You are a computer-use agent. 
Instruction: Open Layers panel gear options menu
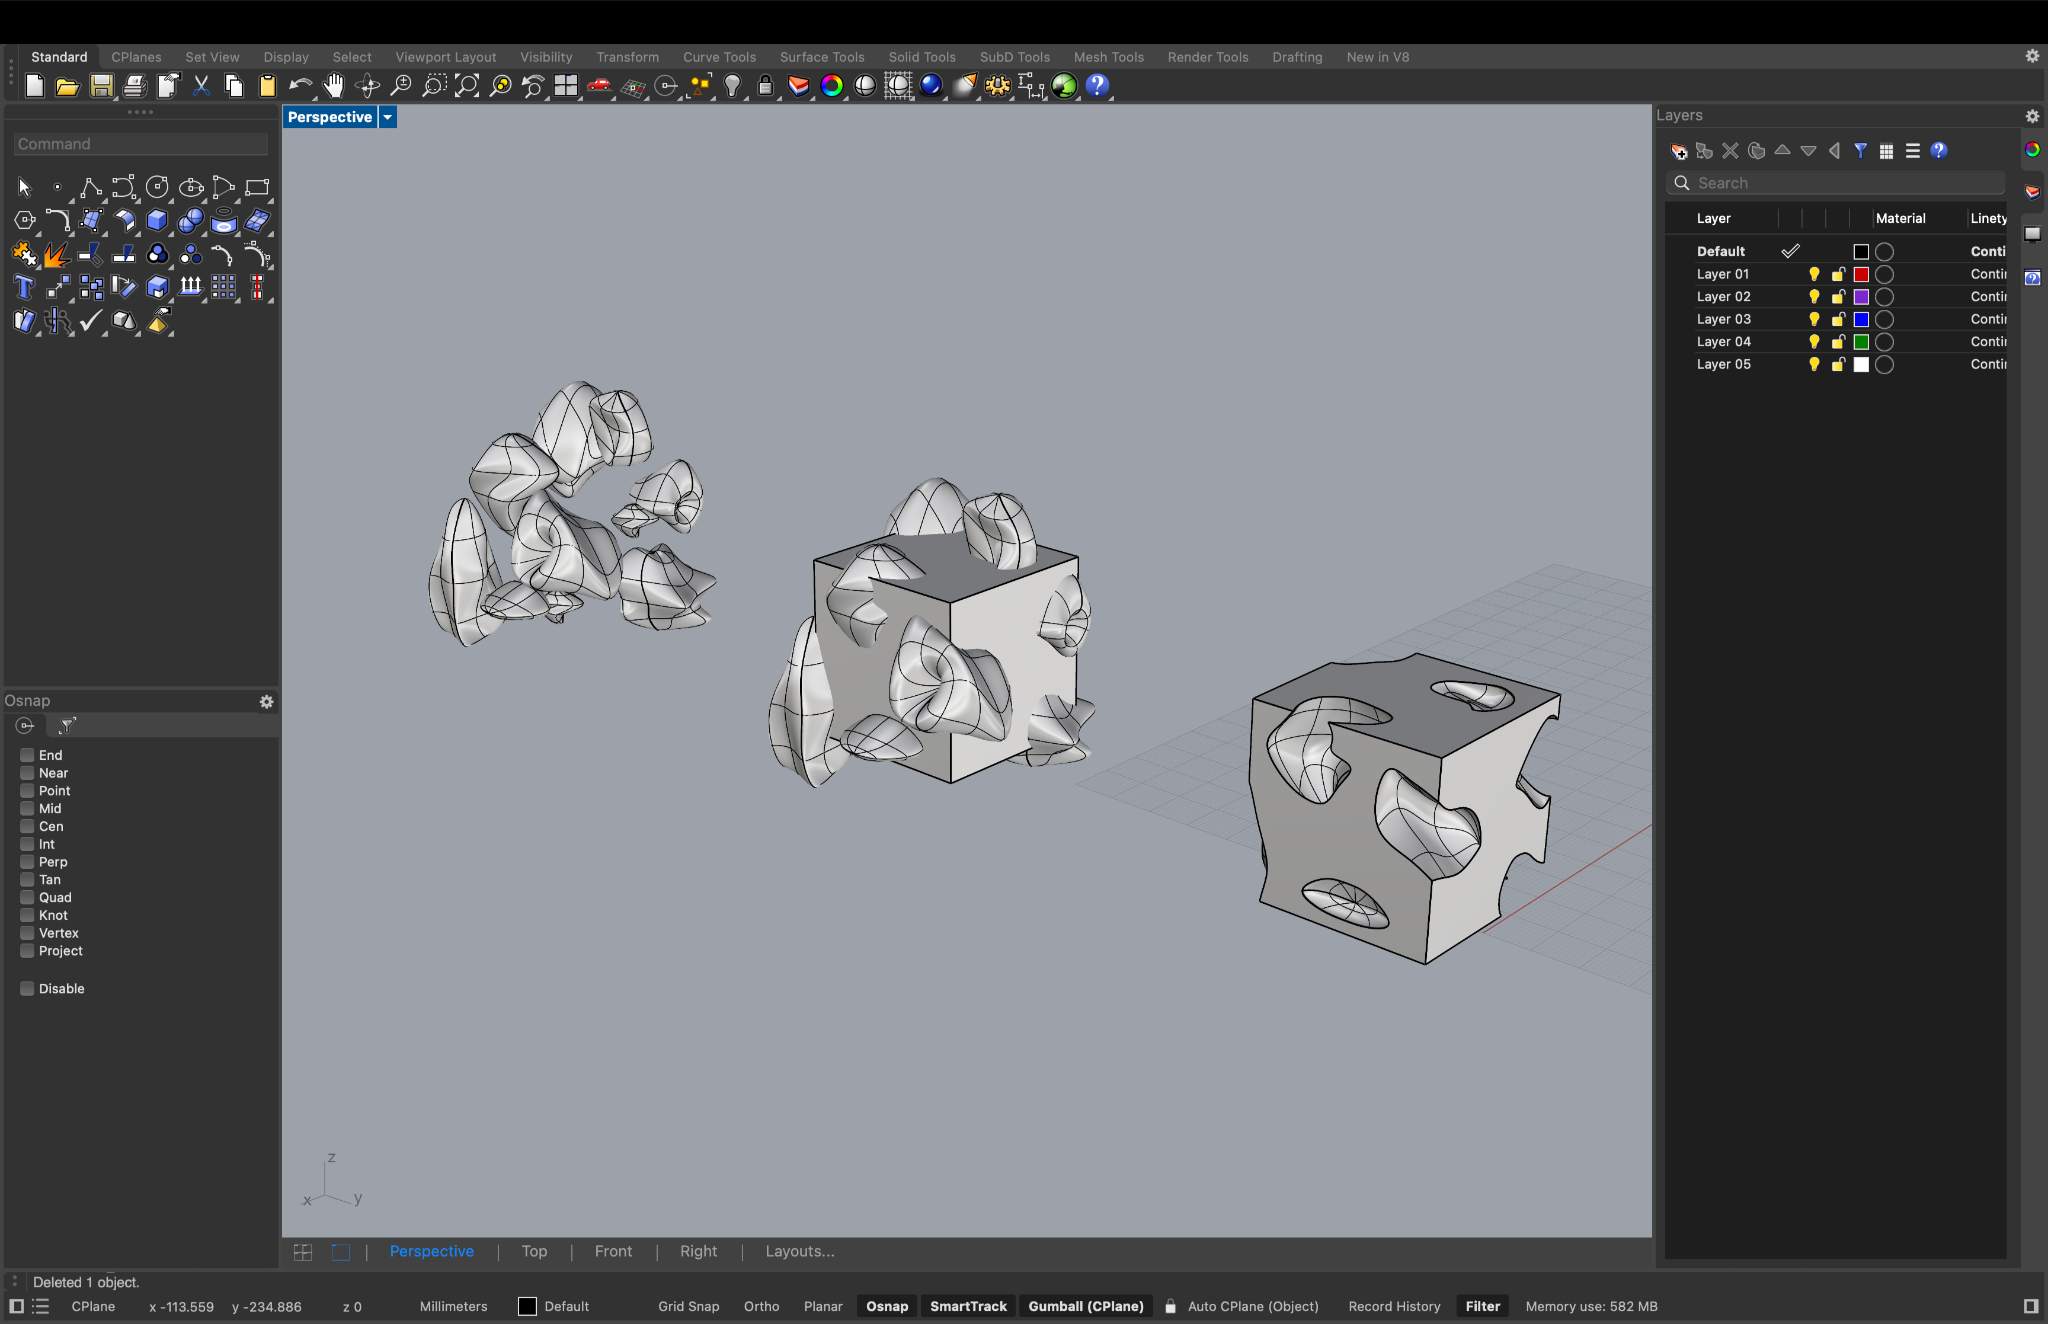tap(2032, 116)
